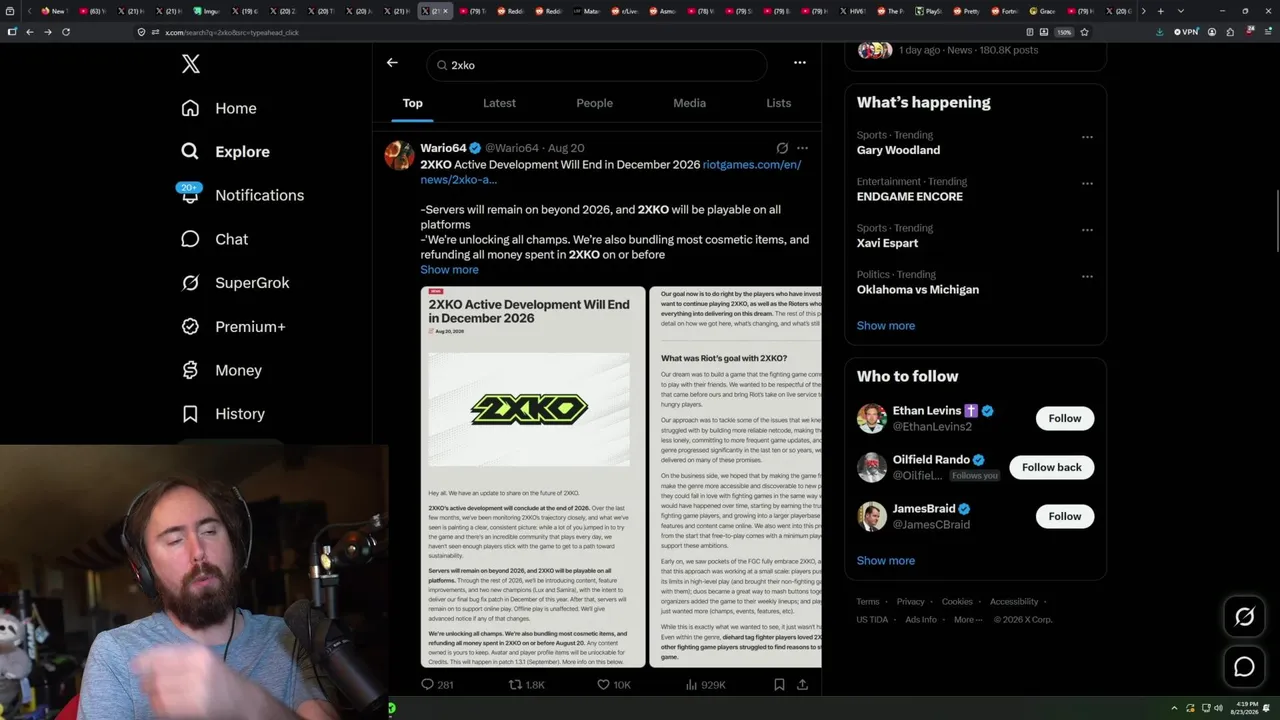The width and height of the screenshot is (1280, 720).
Task: Open the Accessibility footer link
Action: pos(1014,602)
